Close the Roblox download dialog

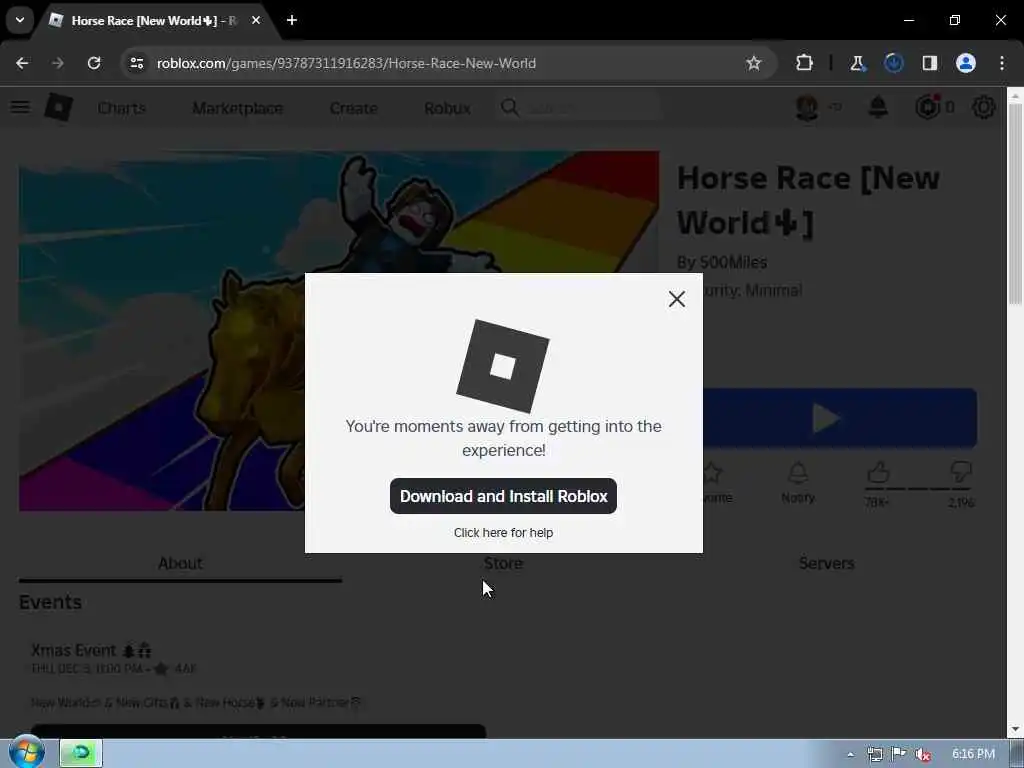coord(677,299)
